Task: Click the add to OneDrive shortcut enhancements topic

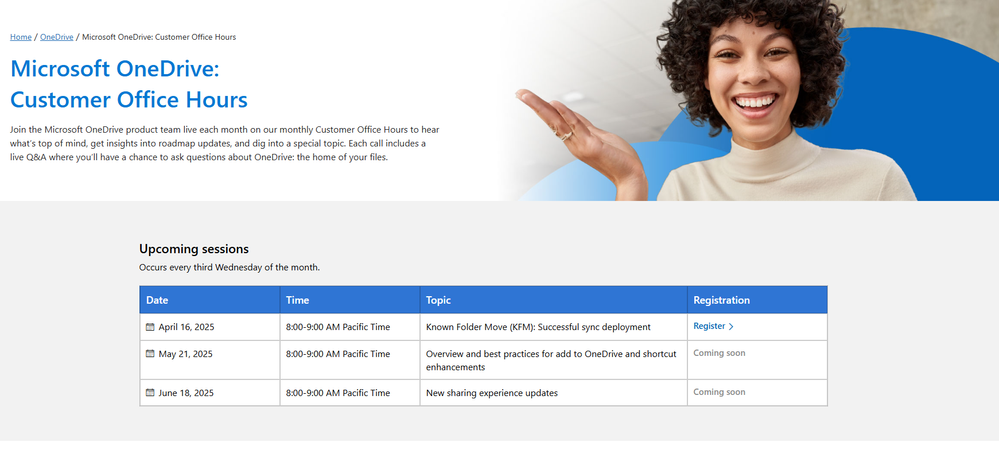Action: point(551,360)
